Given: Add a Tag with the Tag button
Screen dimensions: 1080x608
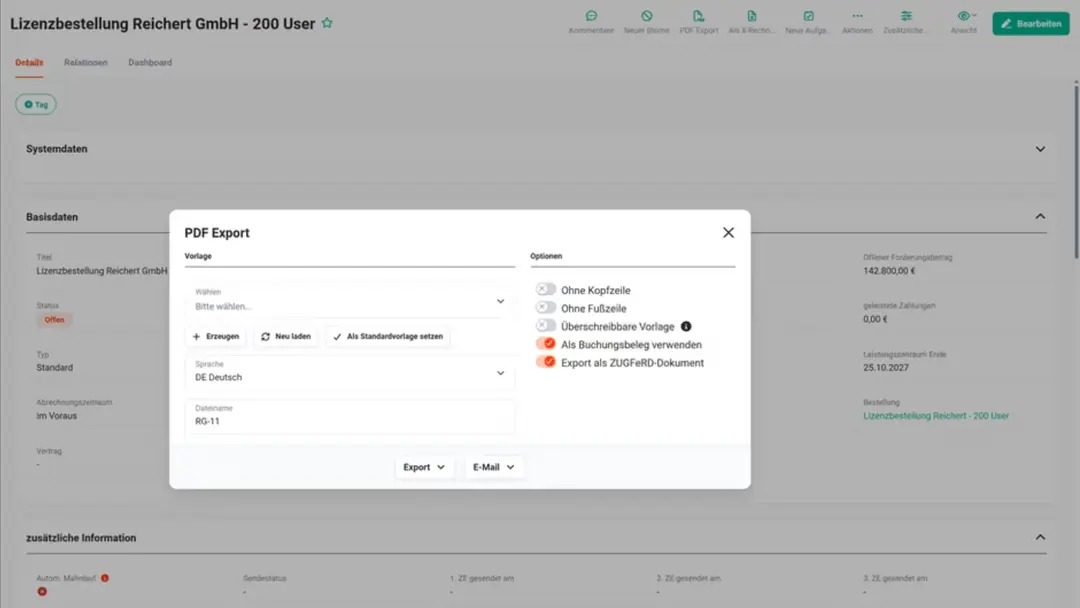Looking at the screenshot, I should click(x=36, y=105).
